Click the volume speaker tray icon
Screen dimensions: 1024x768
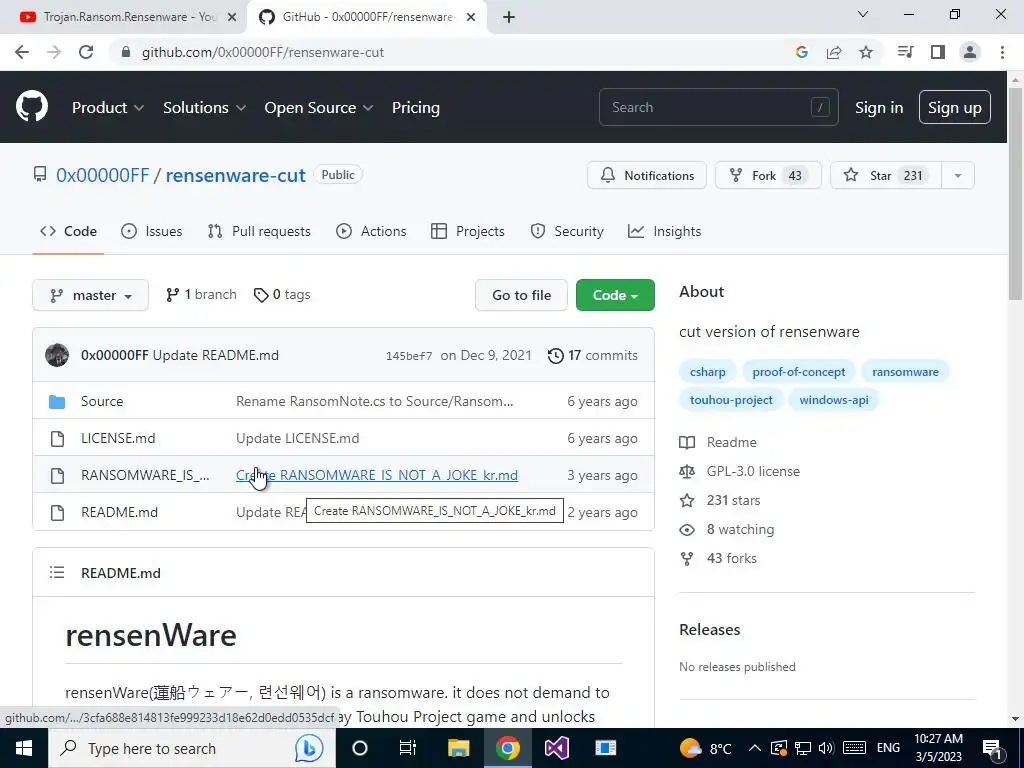pyautogui.click(x=826, y=748)
